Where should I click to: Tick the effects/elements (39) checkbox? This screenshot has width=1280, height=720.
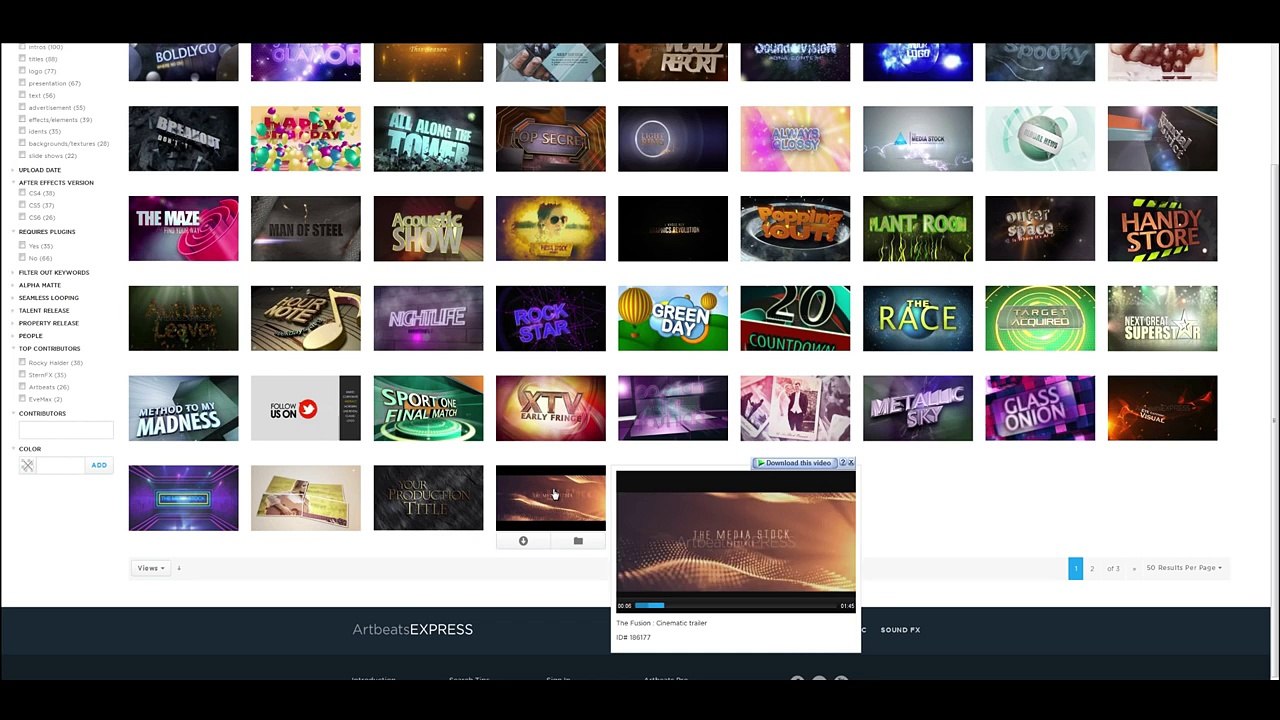click(23, 119)
